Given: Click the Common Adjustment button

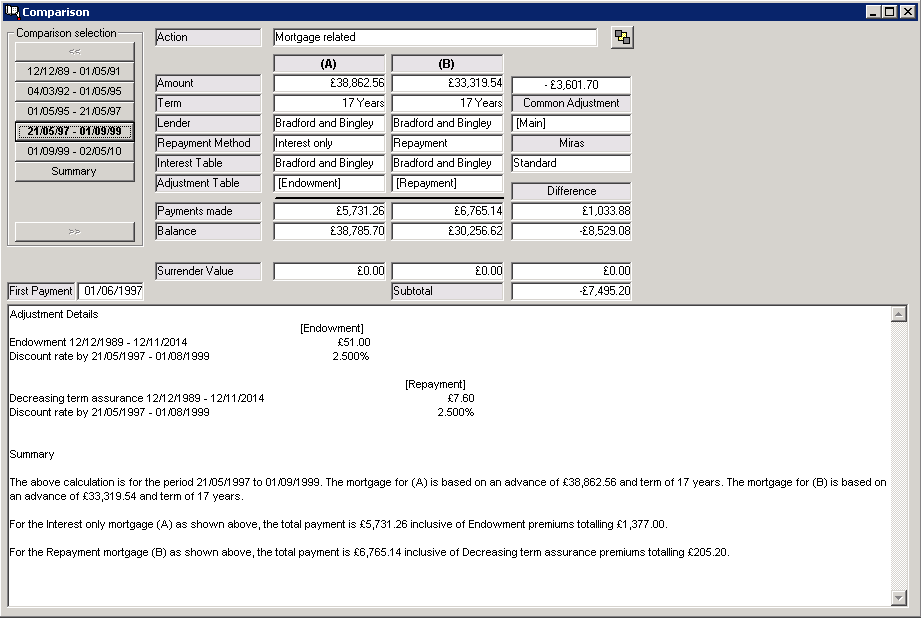Looking at the screenshot, I should point(571,103).
